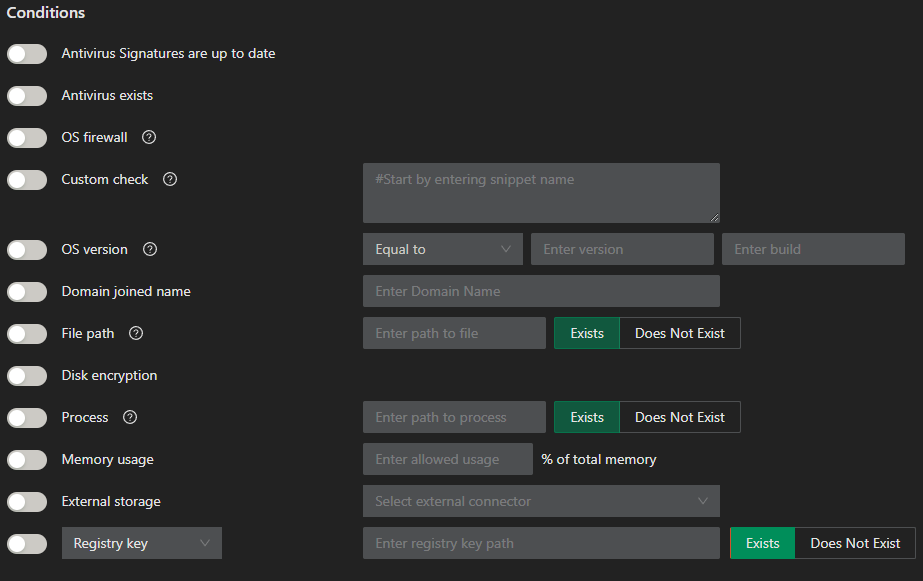Click the help icon beside File path

coord(136,333)
